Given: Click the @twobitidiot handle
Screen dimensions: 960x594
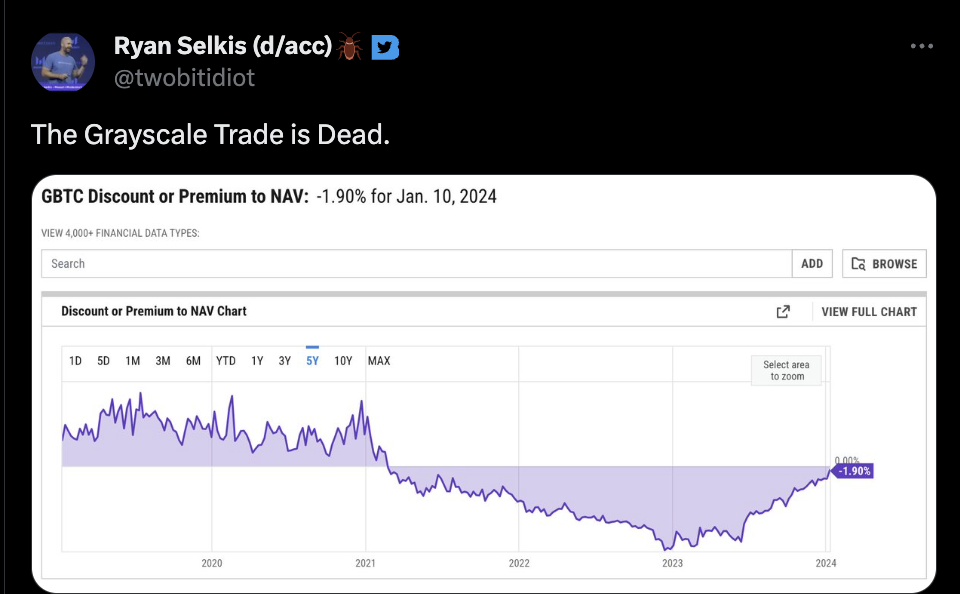Looking at the screenshot, I should pos(184,77).
